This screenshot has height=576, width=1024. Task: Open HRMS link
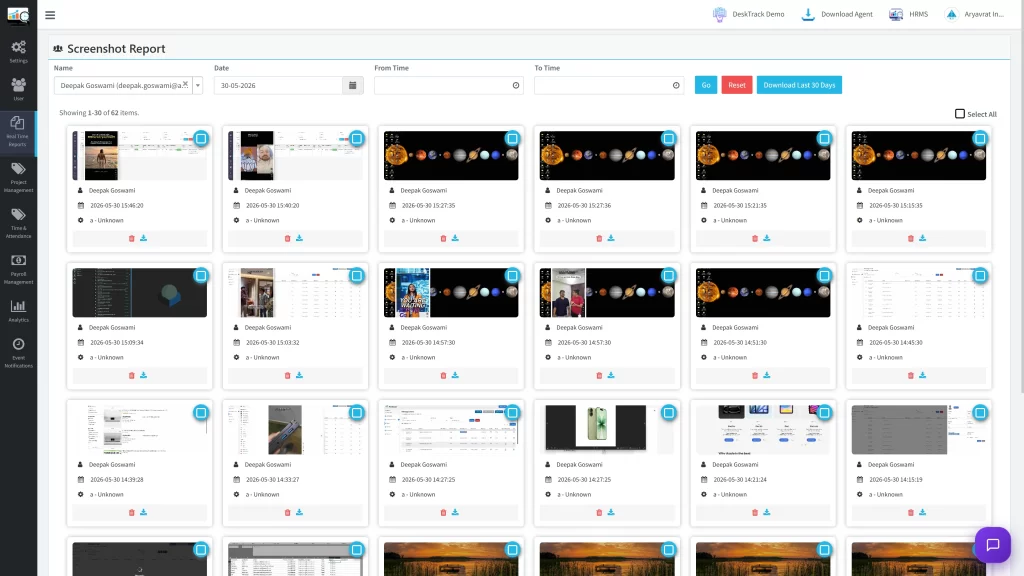pos(908,14)
